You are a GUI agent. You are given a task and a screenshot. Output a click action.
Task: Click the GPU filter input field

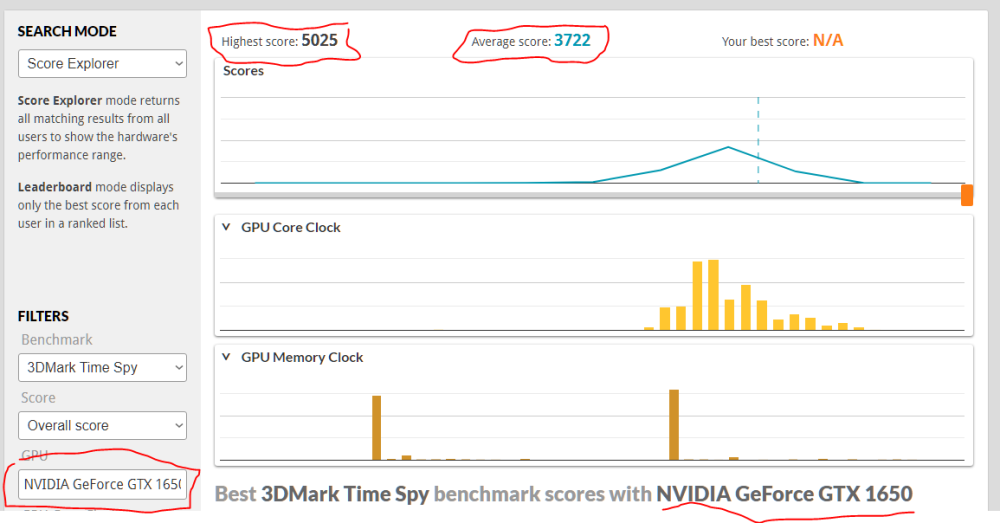pyautogui.click(x=102, y=485)
